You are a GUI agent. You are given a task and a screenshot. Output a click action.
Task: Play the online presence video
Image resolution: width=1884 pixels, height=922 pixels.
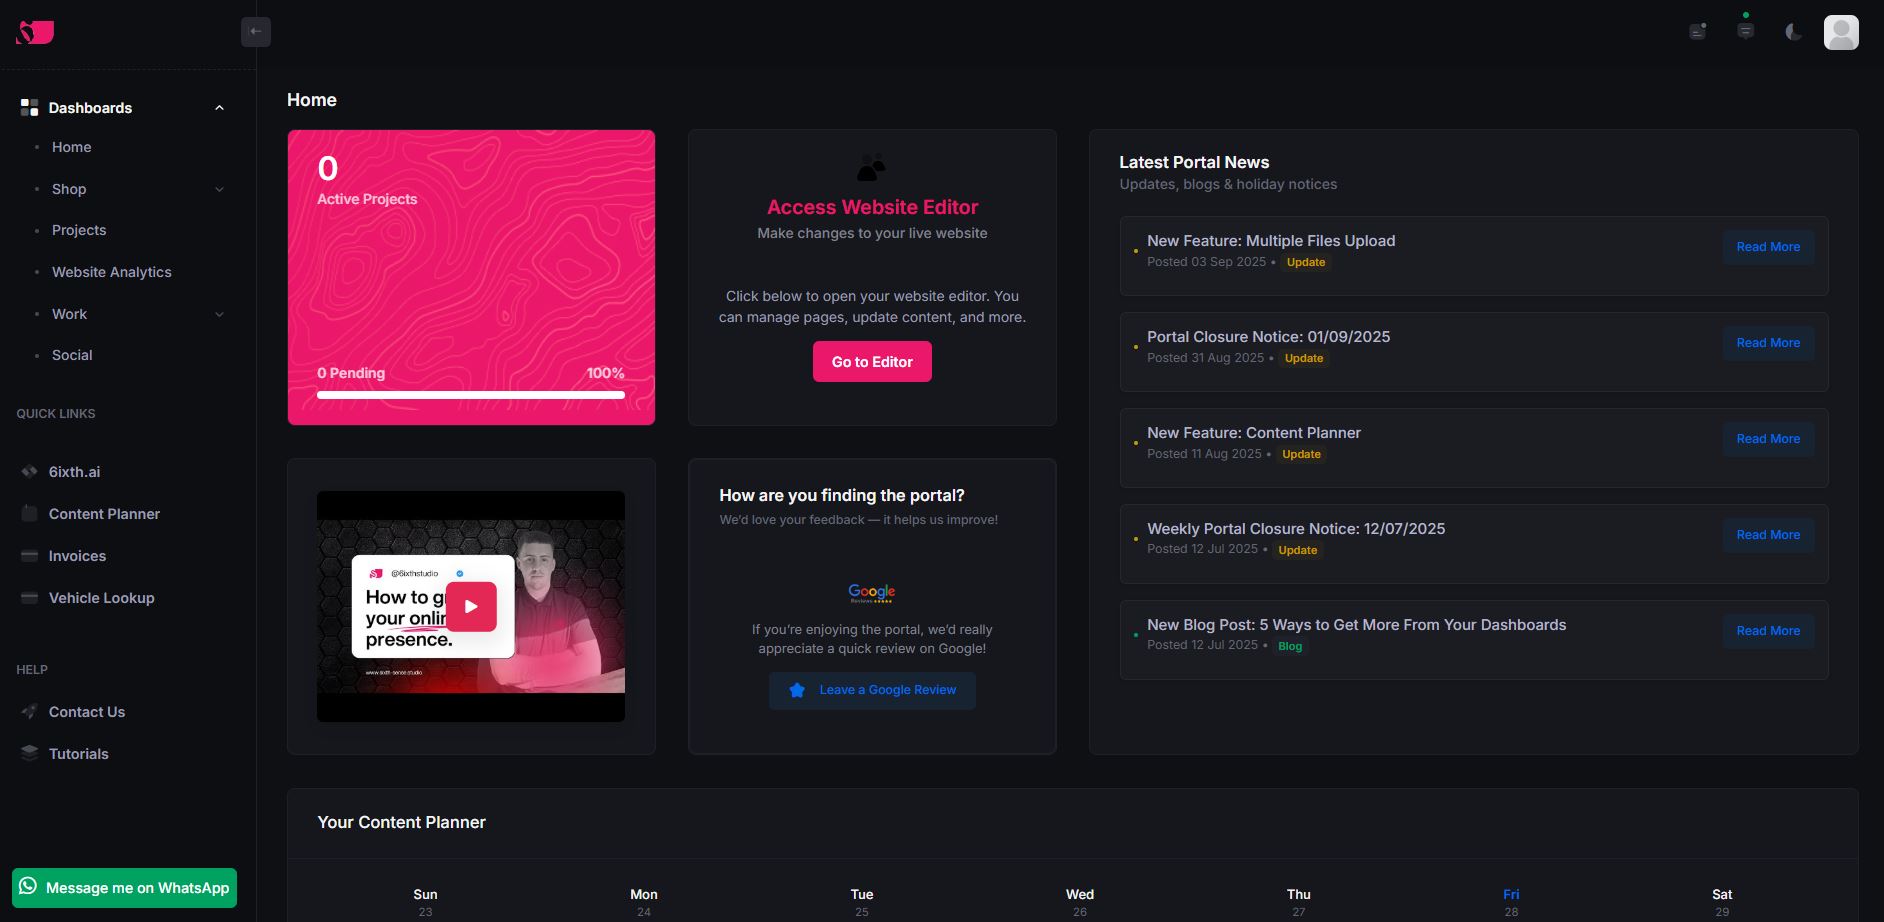point(471,606)
